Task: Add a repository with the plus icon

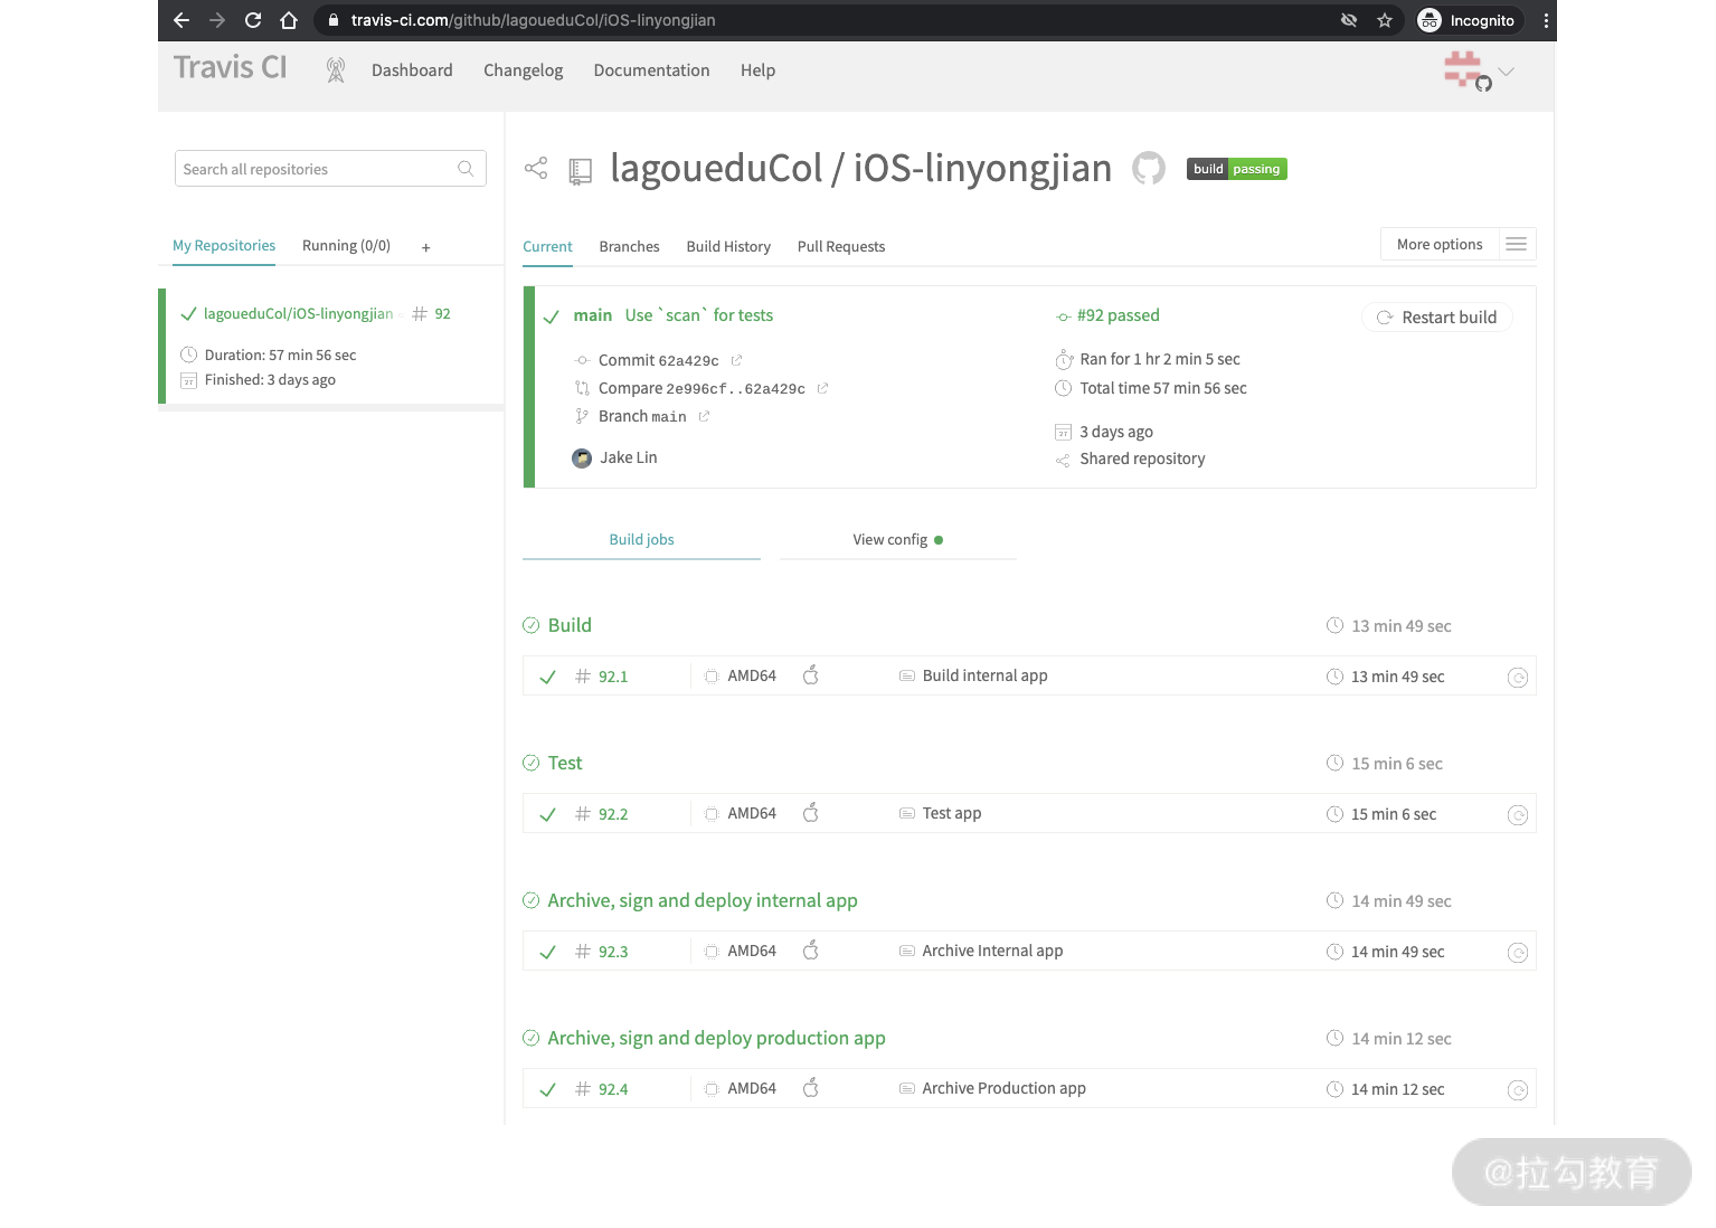Action: [x=426, y=247]
